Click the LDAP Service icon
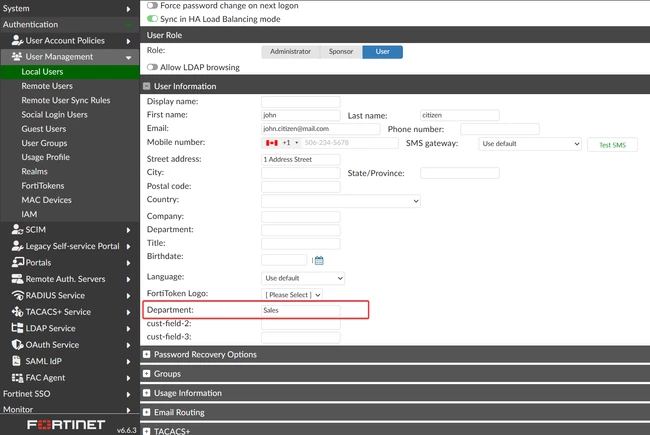 tap(17, 328)
